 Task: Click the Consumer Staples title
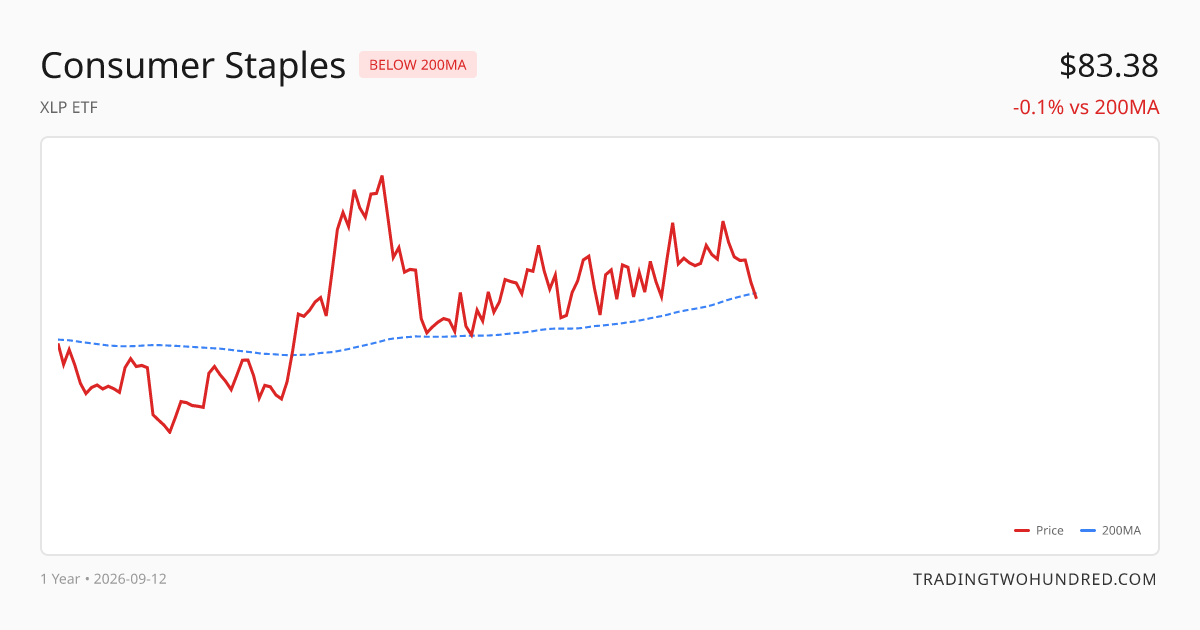coord(193,65)
